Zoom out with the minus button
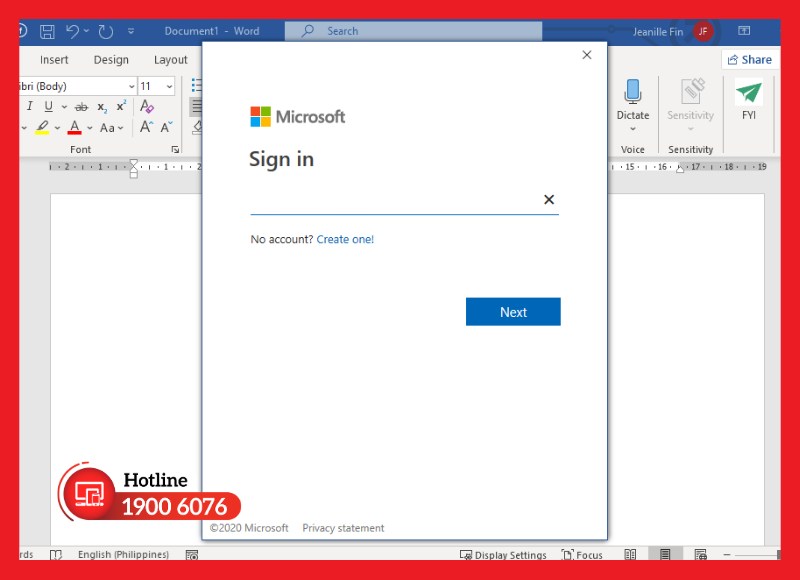The width and height of the screenshot is (800, 580). point(727,554)
